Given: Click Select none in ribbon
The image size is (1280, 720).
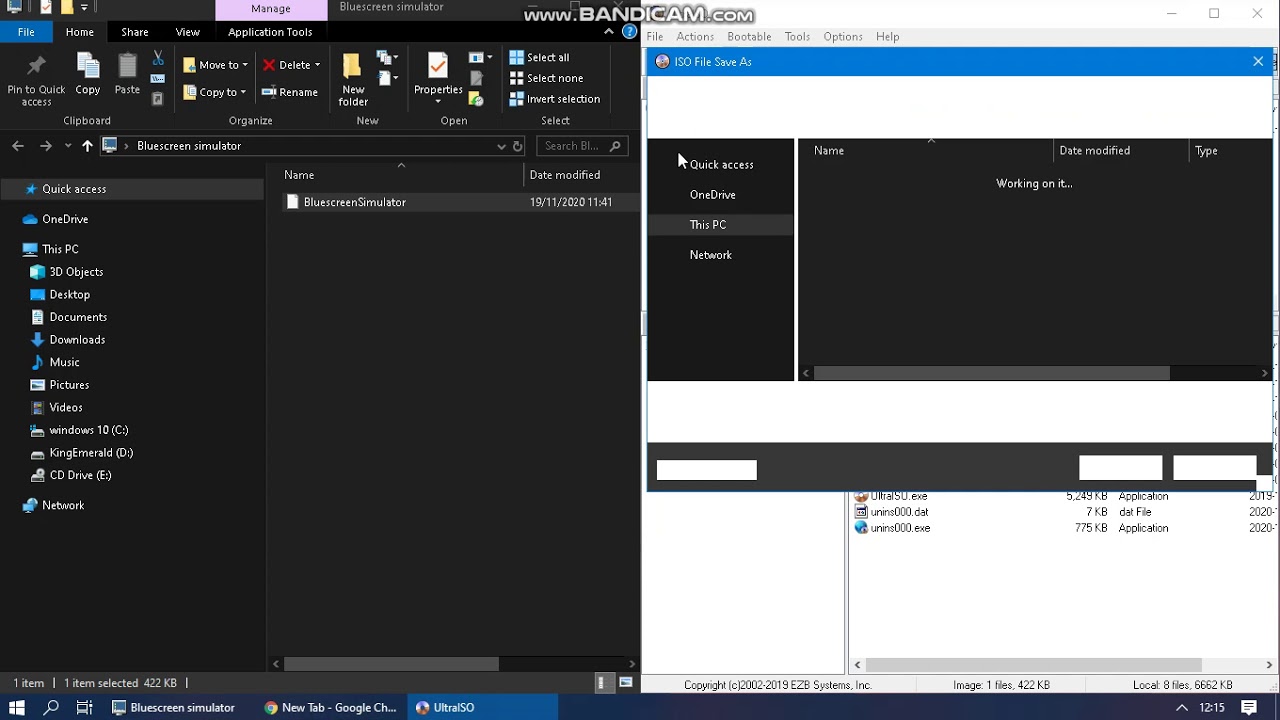Looking at the screenshot, I should tap(546, 78).
